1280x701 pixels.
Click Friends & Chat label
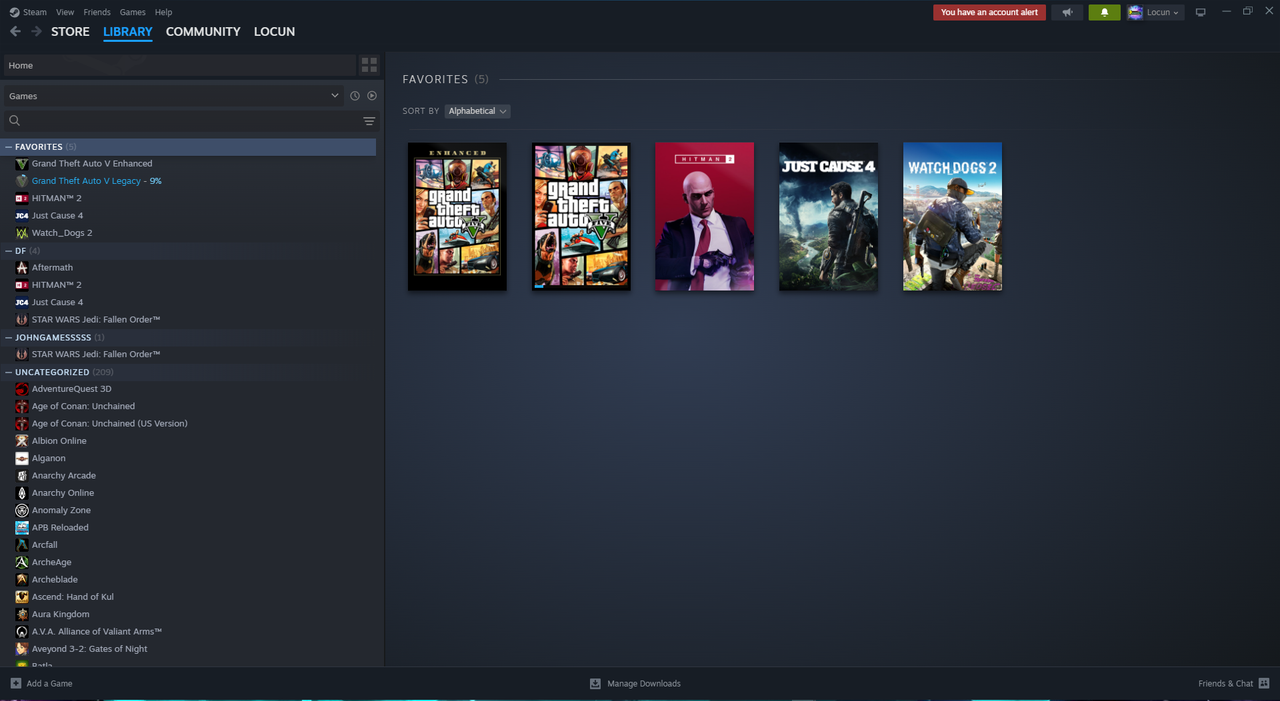pyautogui.click(x=1225, y=684)
